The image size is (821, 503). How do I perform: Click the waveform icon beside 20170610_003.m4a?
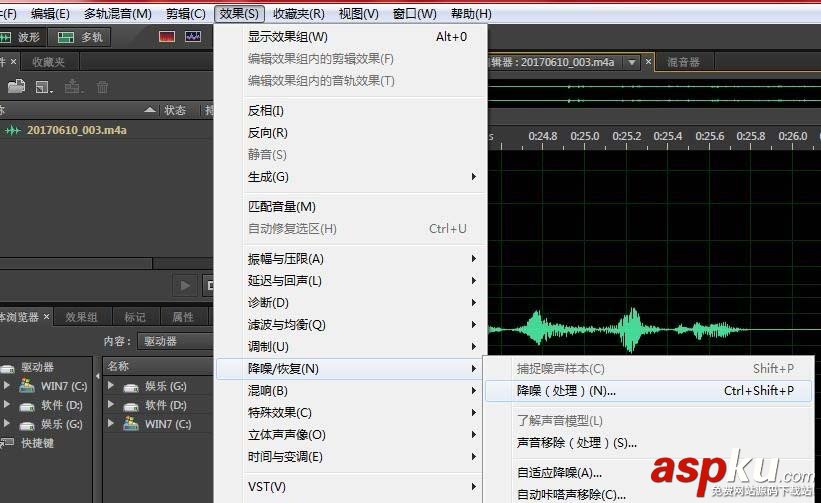(x=13, y=130)
